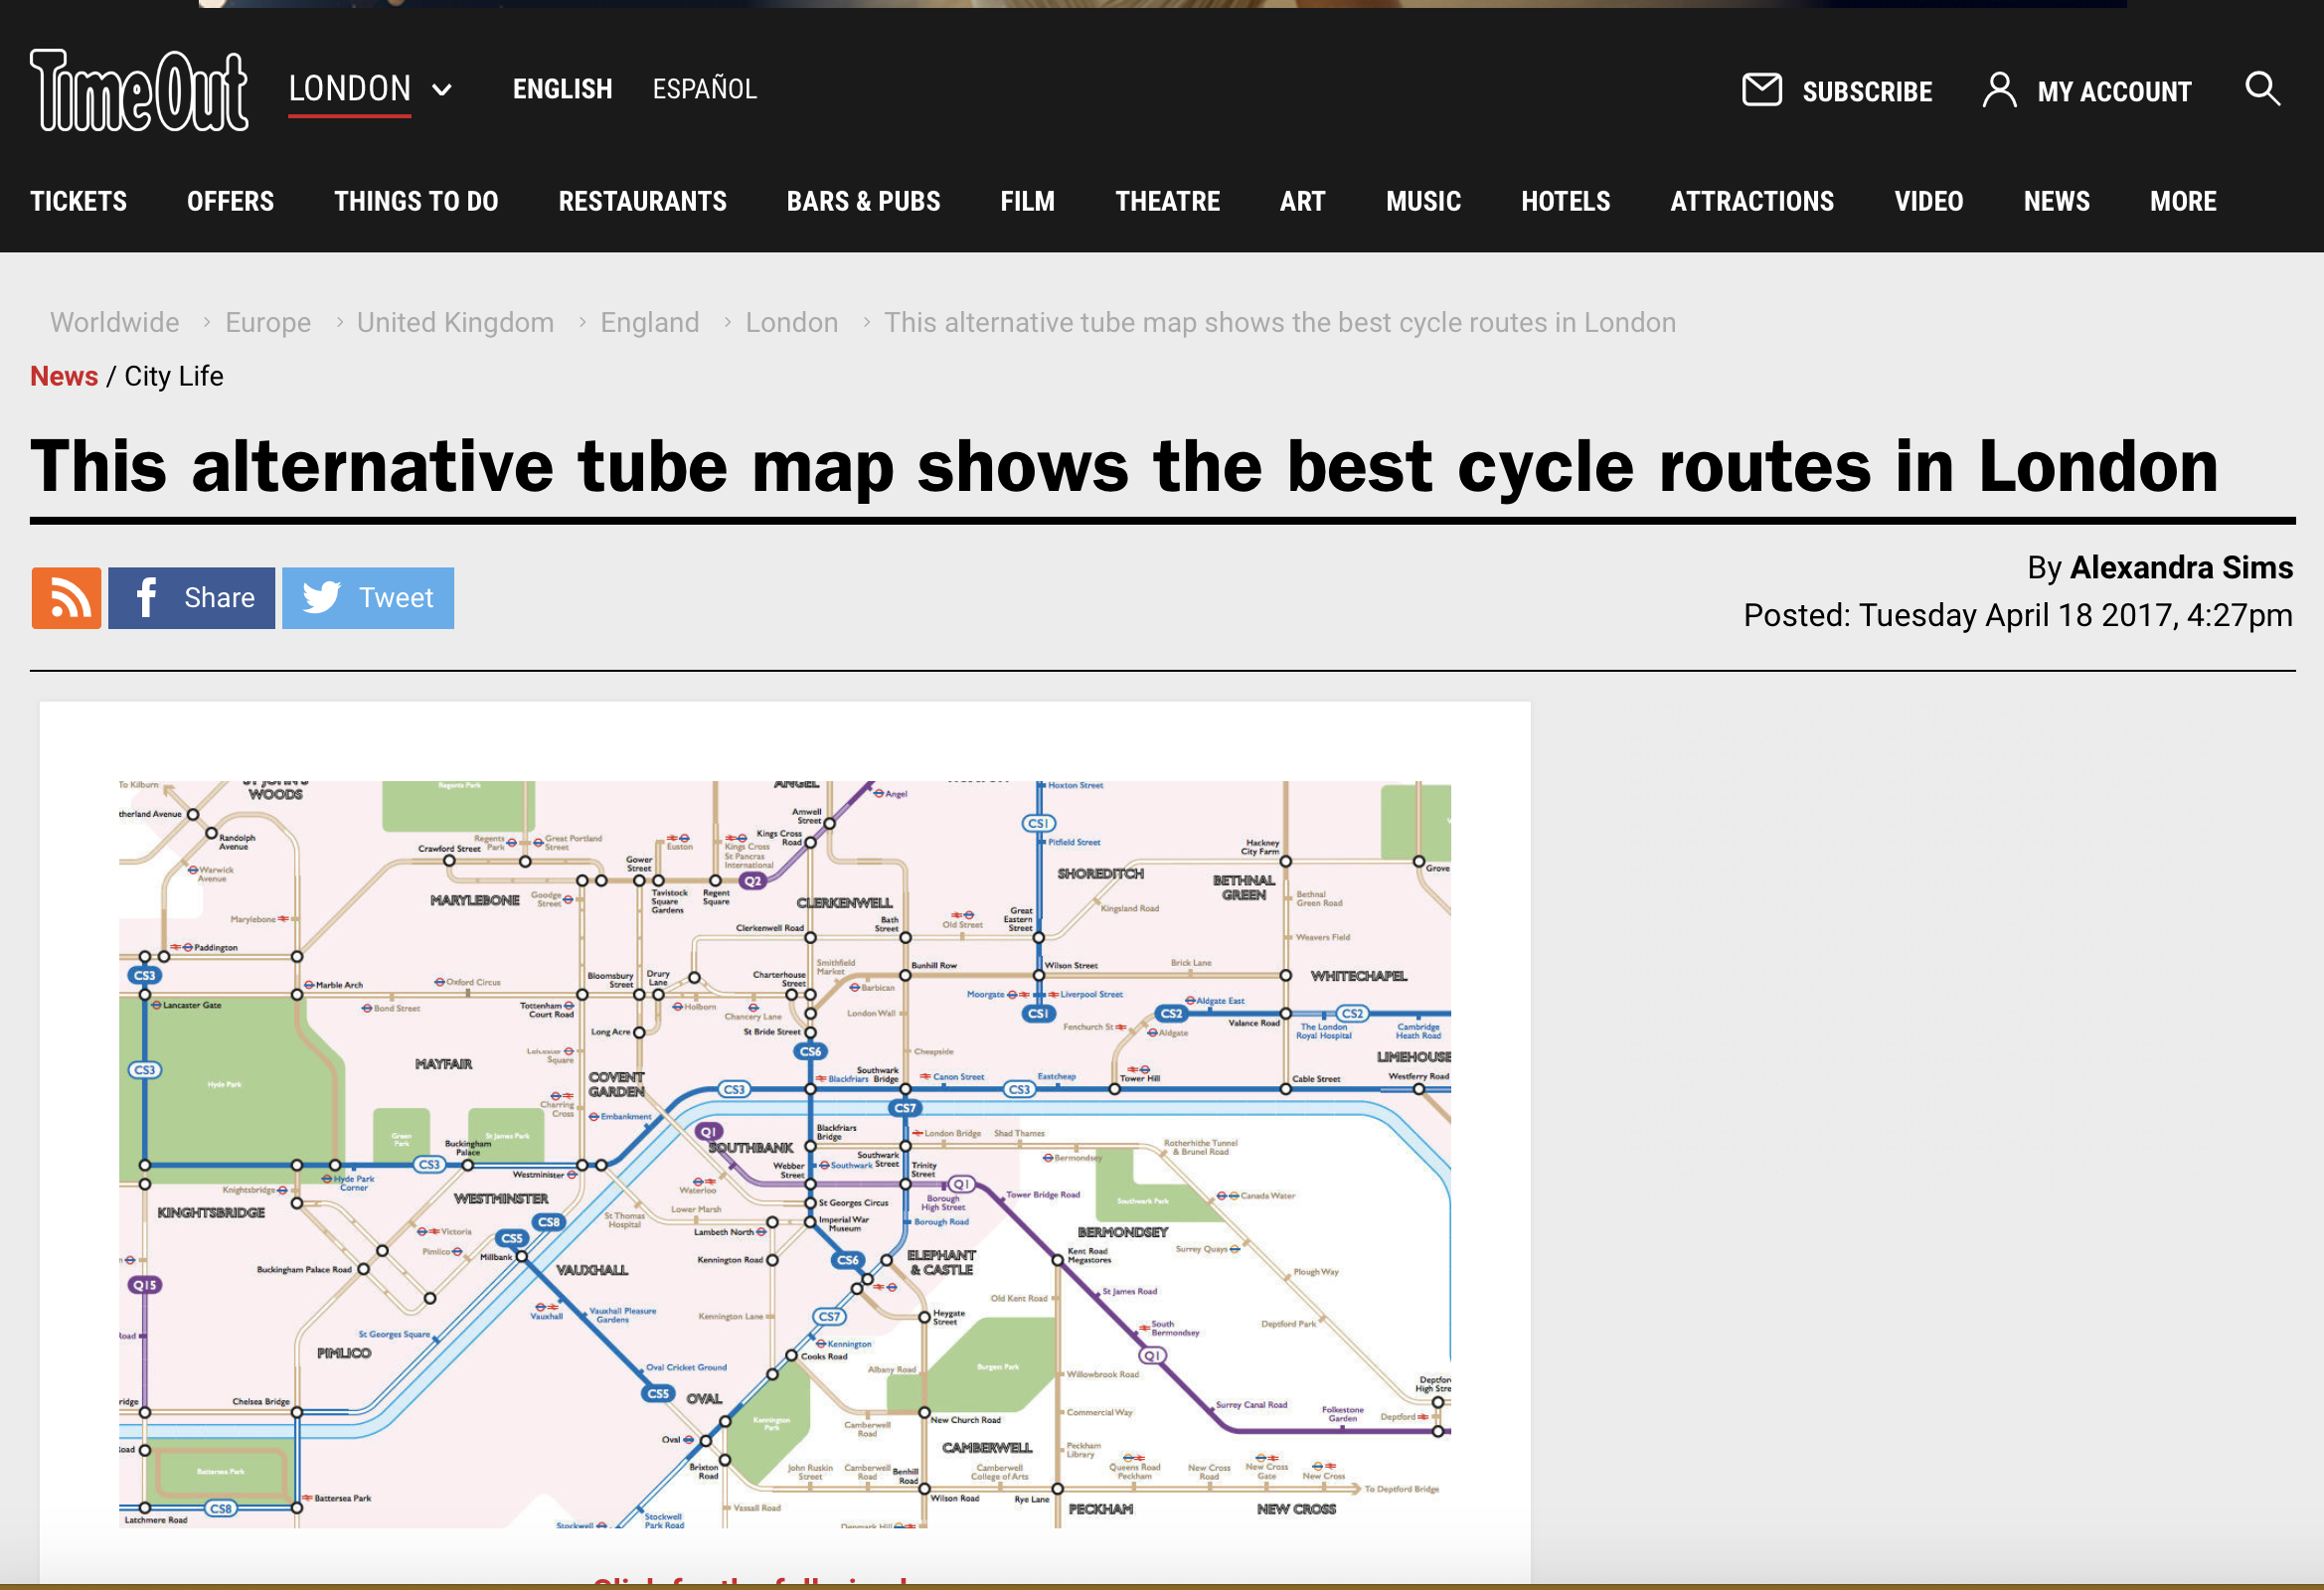
Task: Click the Time Out logo
Action: click(x=138, y=91)
